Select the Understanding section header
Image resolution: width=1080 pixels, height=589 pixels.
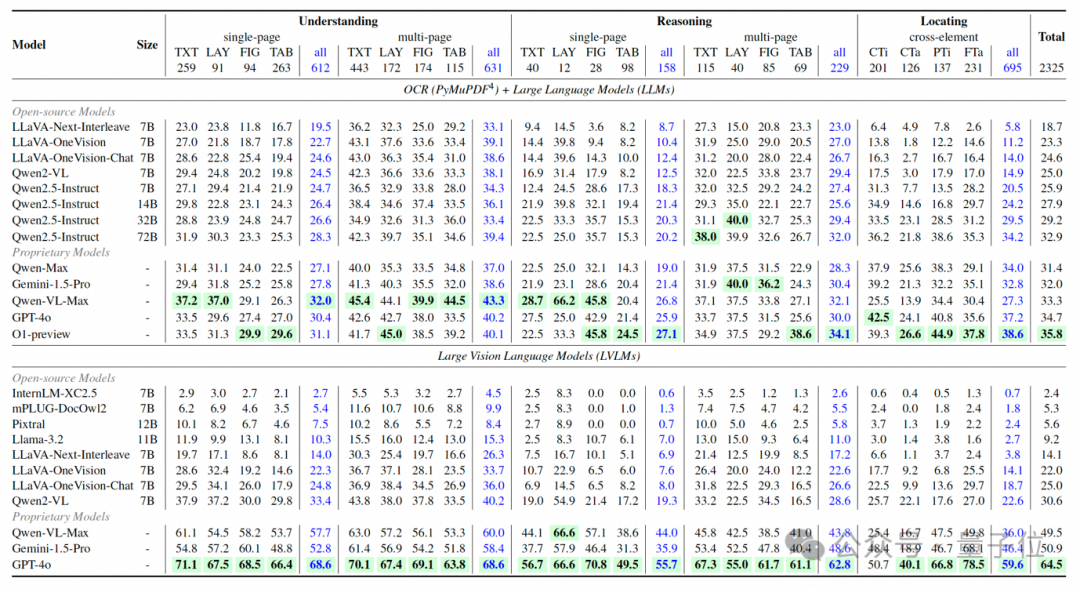pos(338,21)
